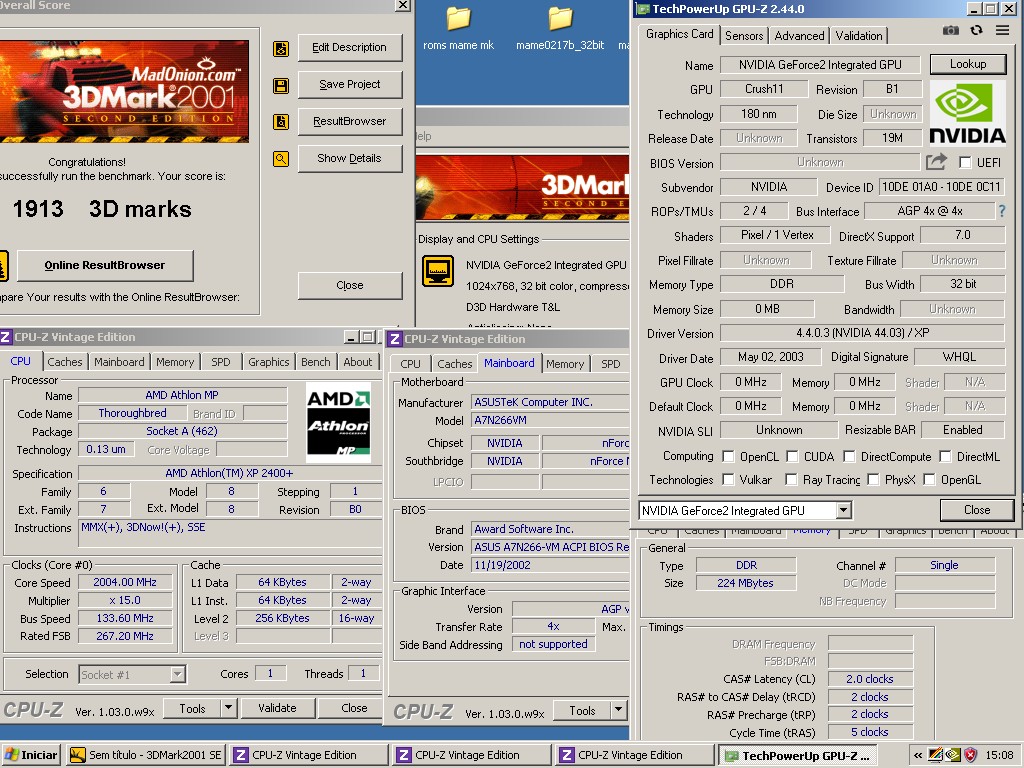Toggle the UEFI checkbox

965,162
